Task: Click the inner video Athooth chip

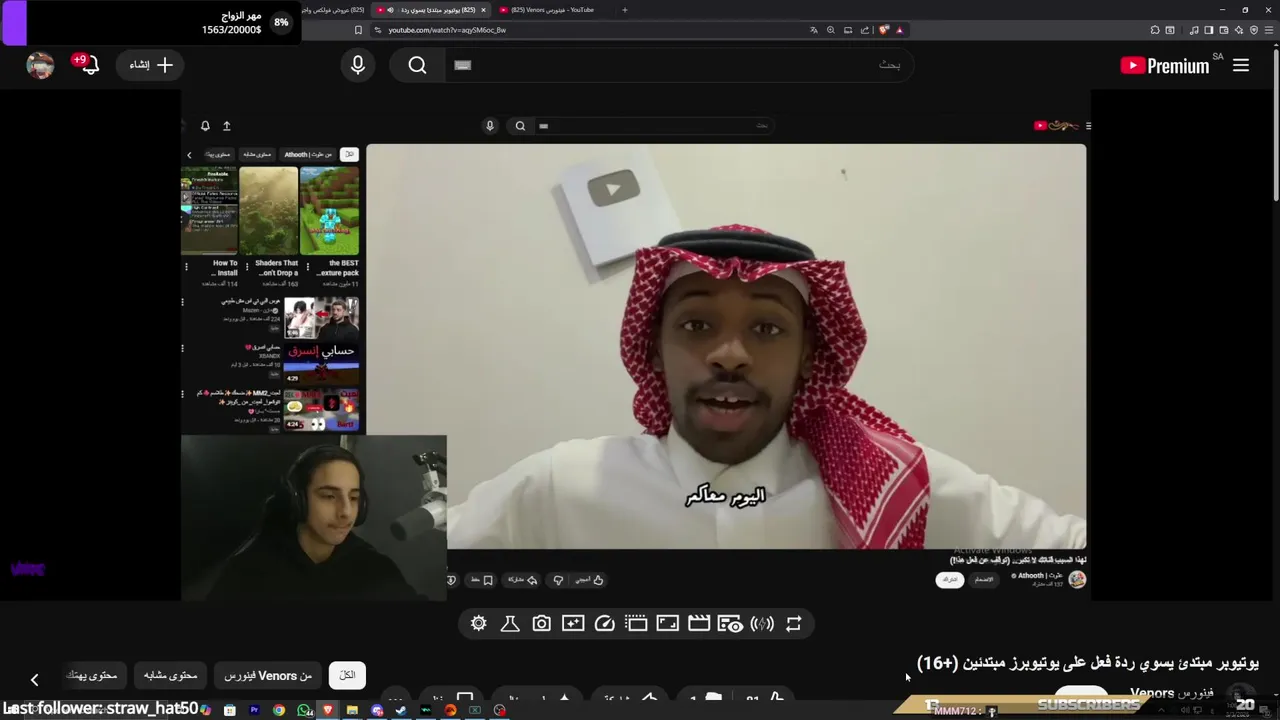Action: coord(308,154)
